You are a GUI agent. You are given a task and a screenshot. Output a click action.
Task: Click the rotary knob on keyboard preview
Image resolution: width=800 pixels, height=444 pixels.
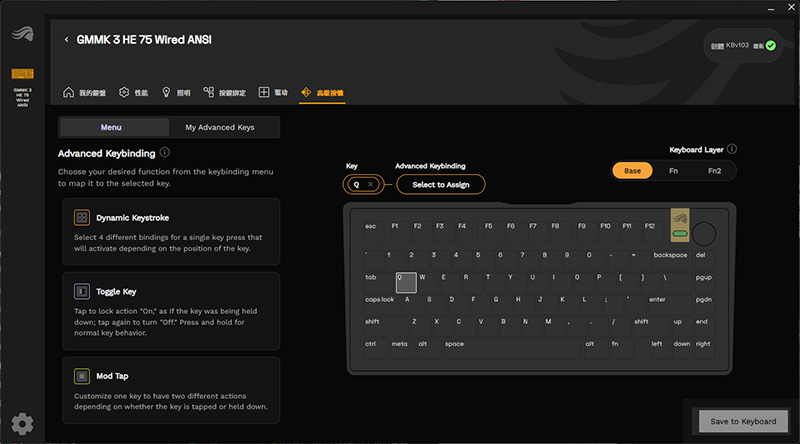(704, 233)
